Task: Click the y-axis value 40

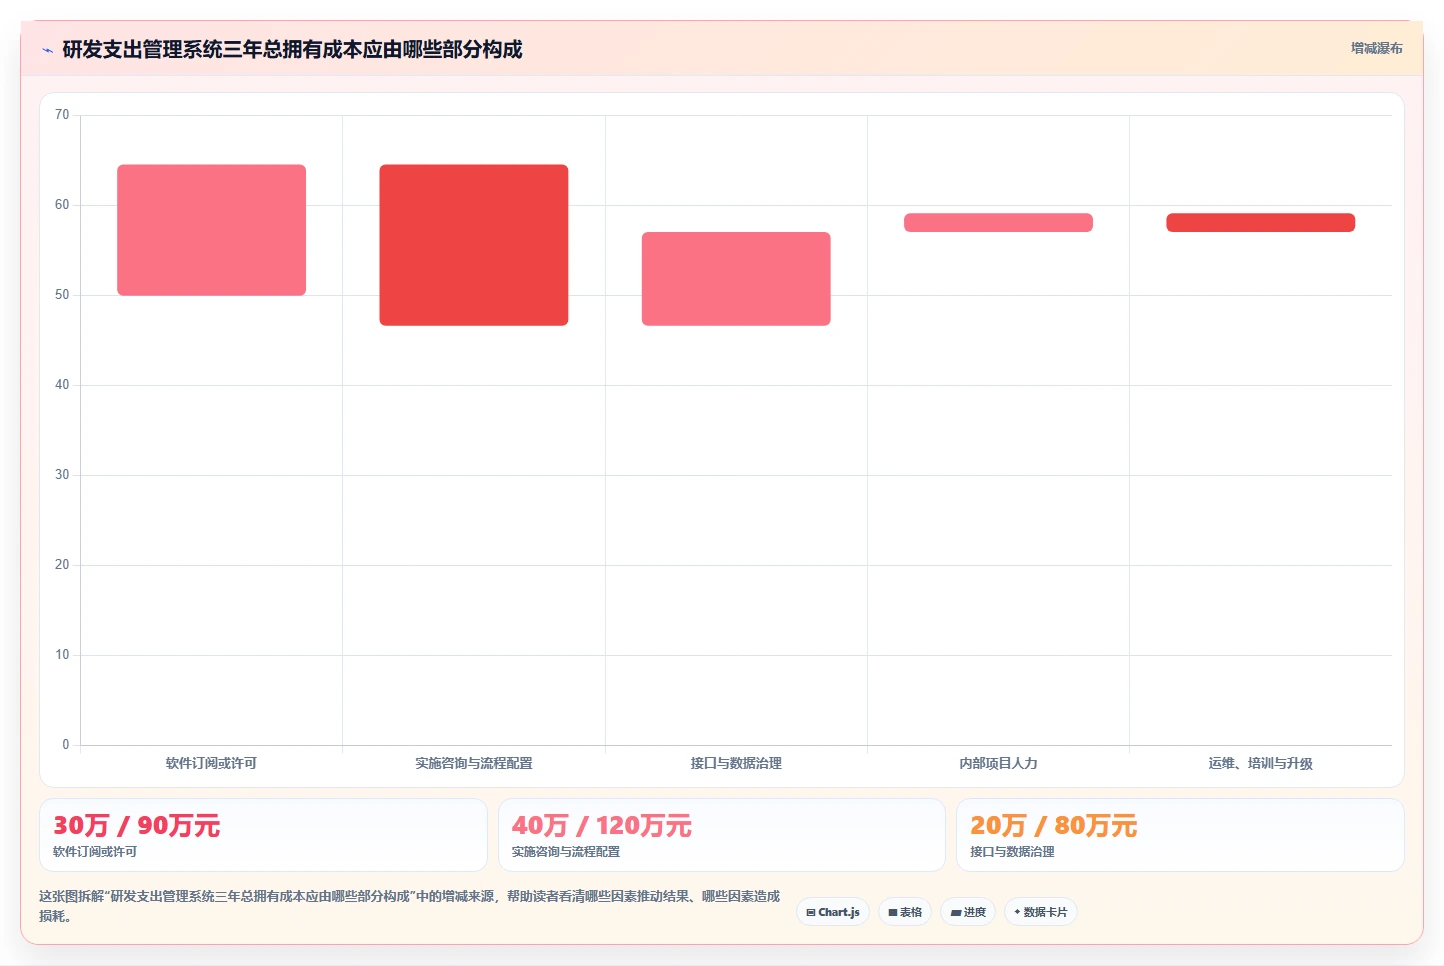Action: (x=62, y=385)
